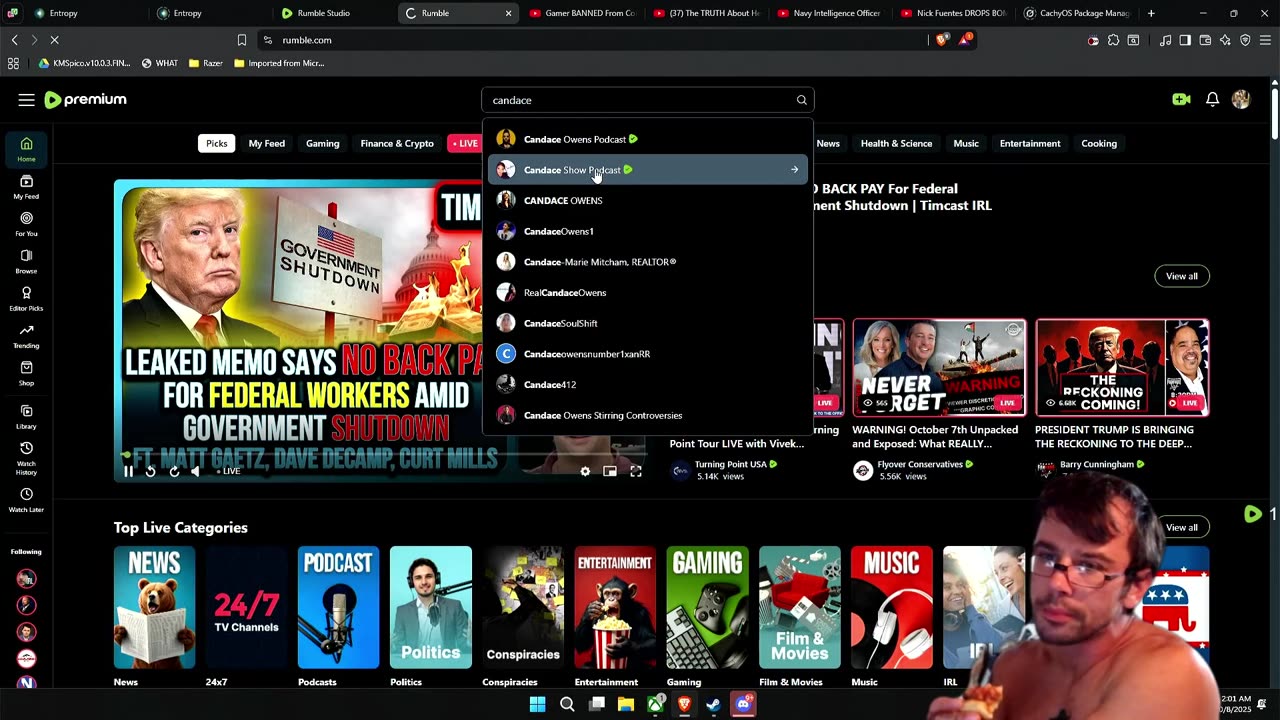Open the Brave Wallet icon
Viewport: 1280px width, 720px height.
coord(1205,40)
